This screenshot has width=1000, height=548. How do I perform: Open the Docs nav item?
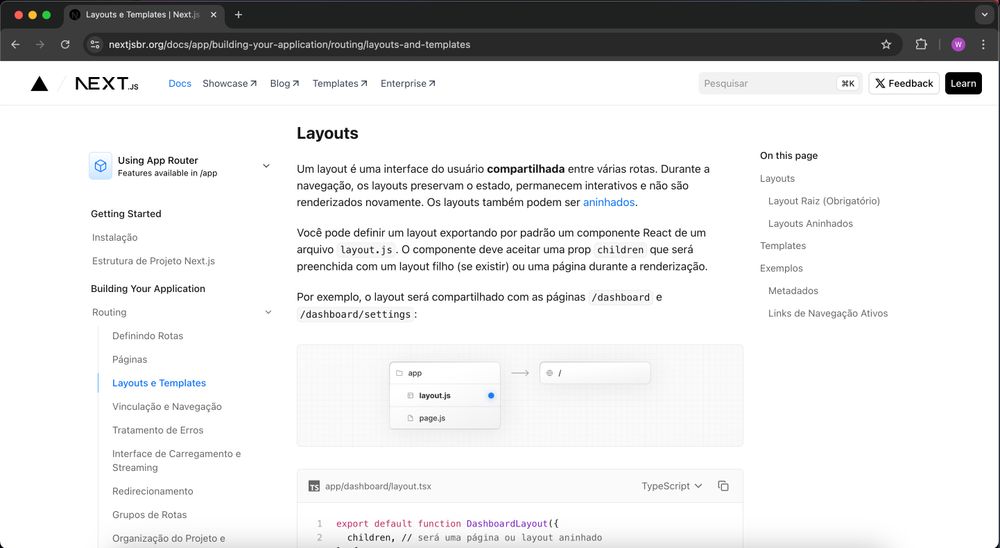click(x=180, y=84)
